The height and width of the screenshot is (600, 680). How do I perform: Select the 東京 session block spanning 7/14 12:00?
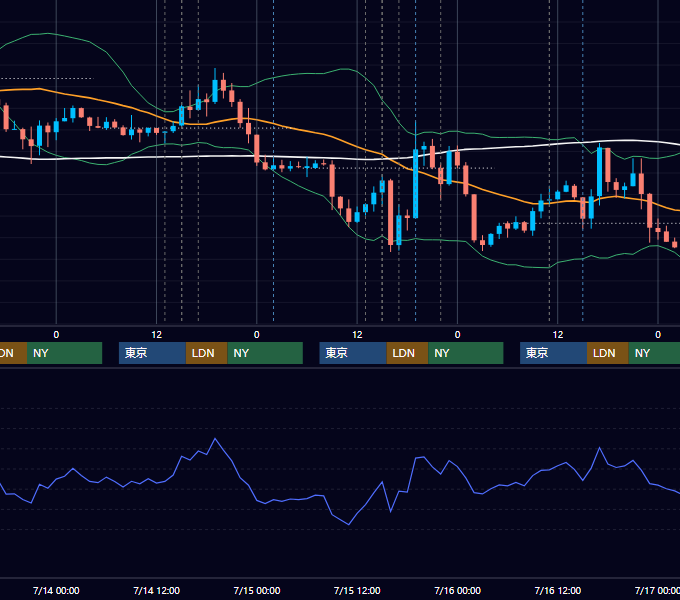152,353
